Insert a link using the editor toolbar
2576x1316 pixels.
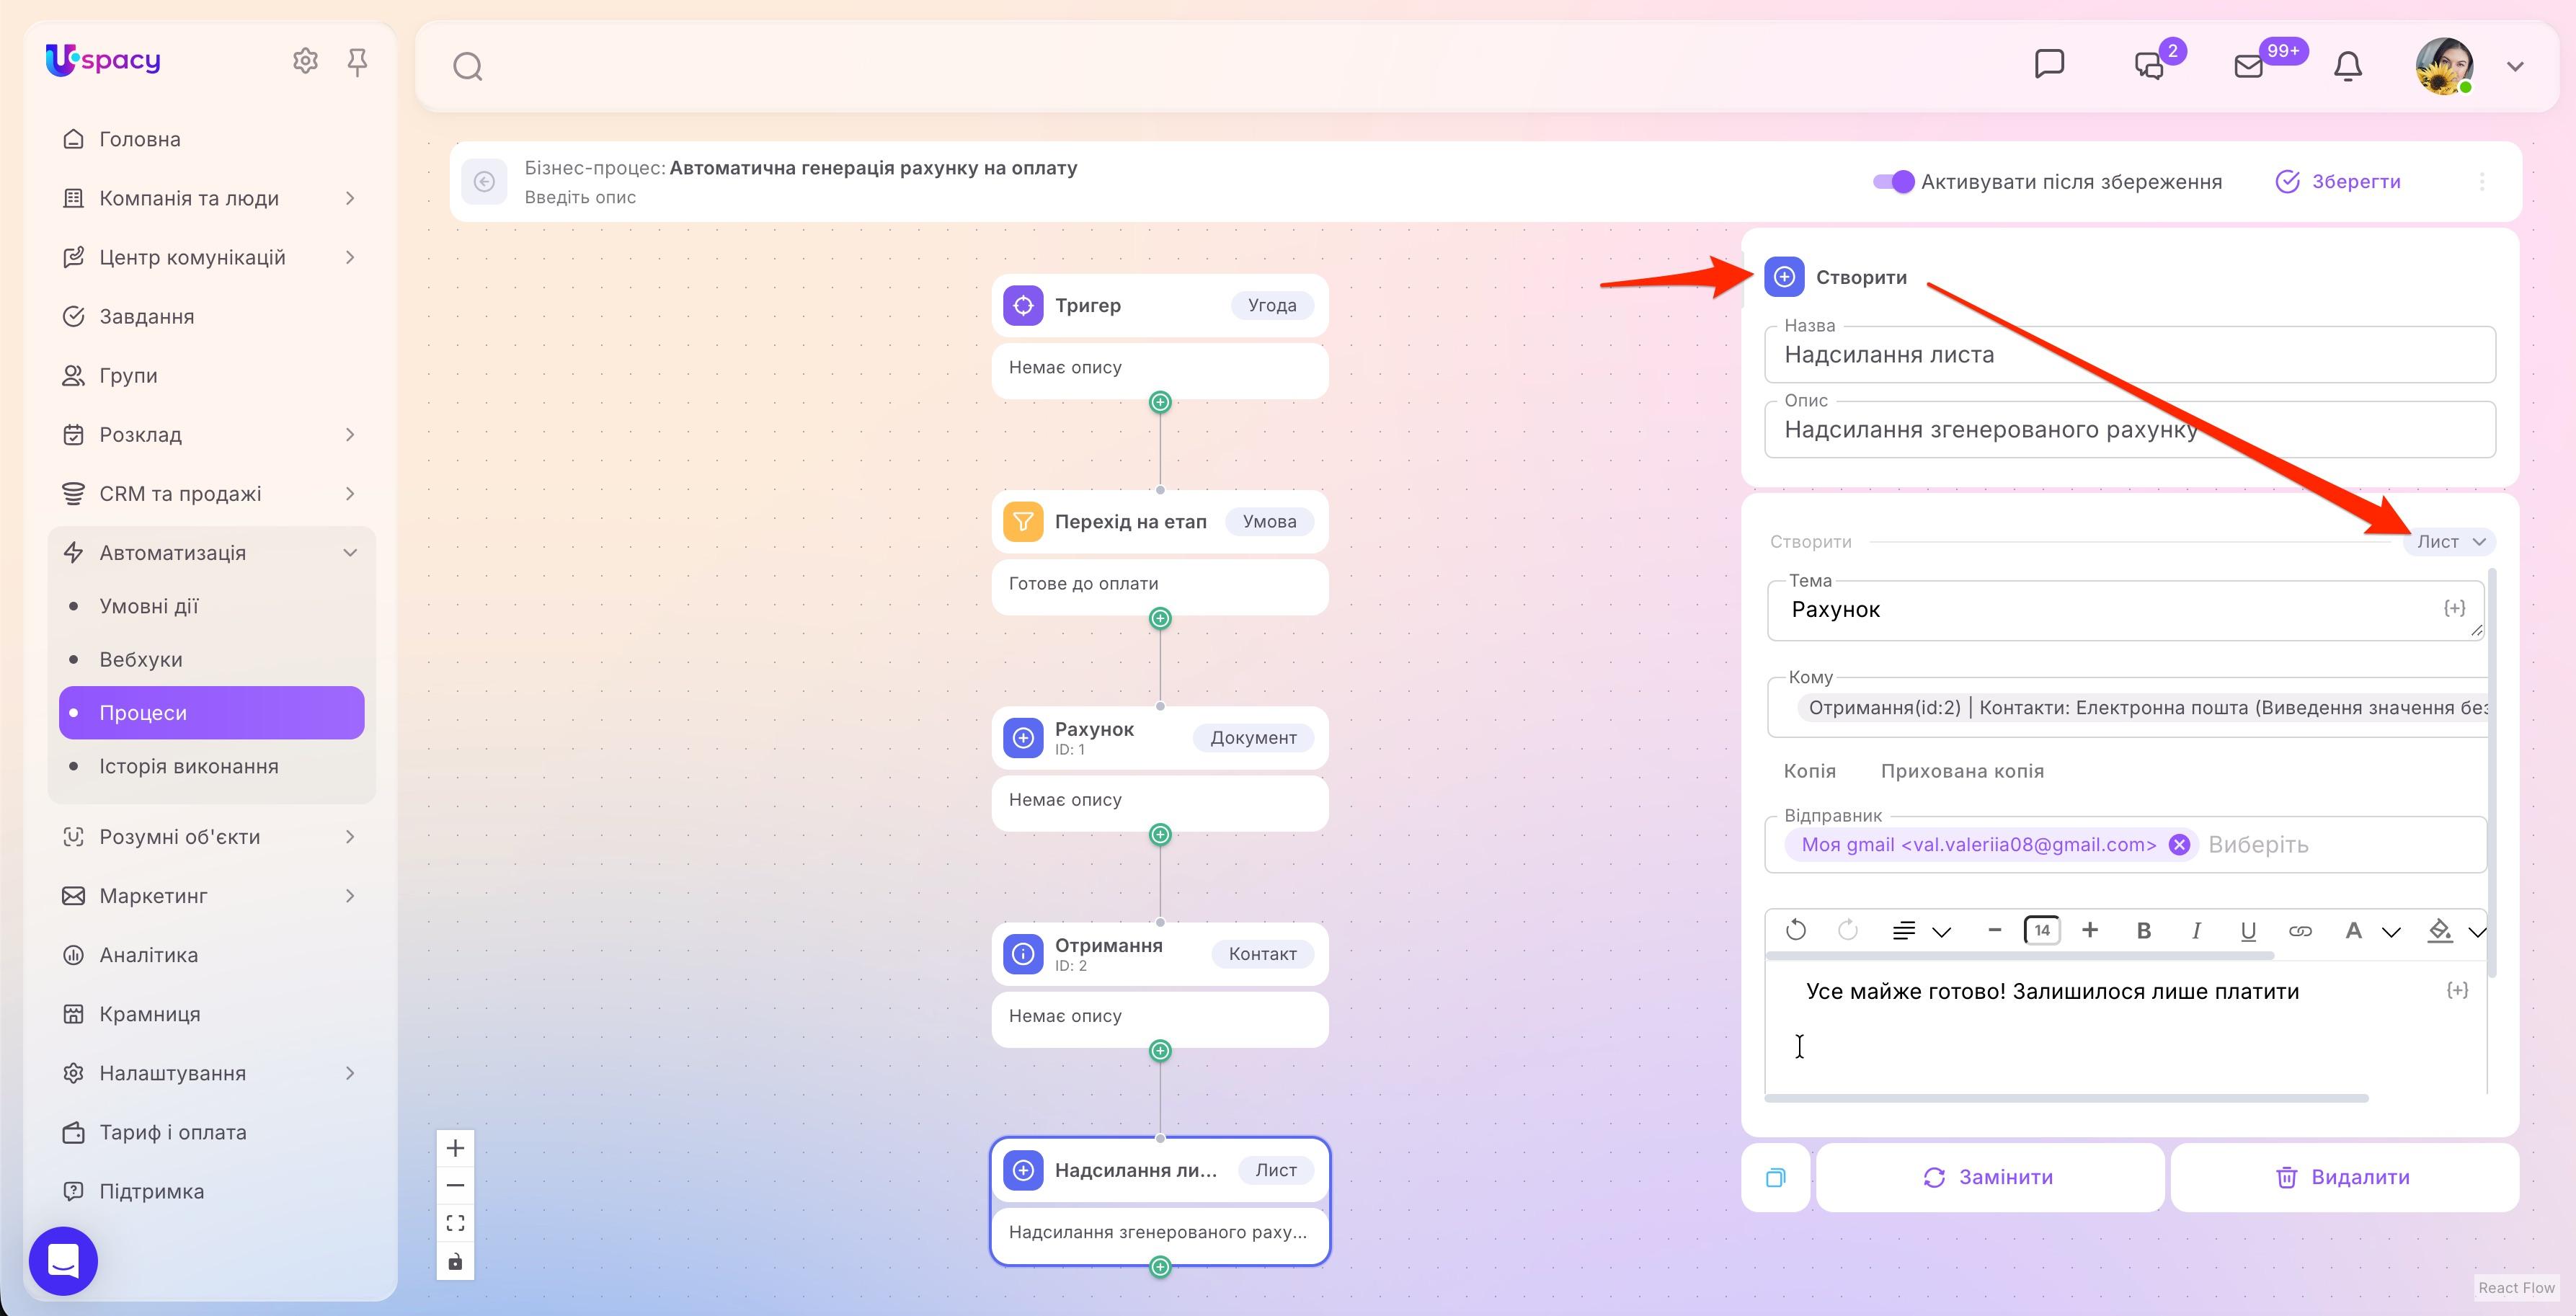click(x=2300, y=931)
